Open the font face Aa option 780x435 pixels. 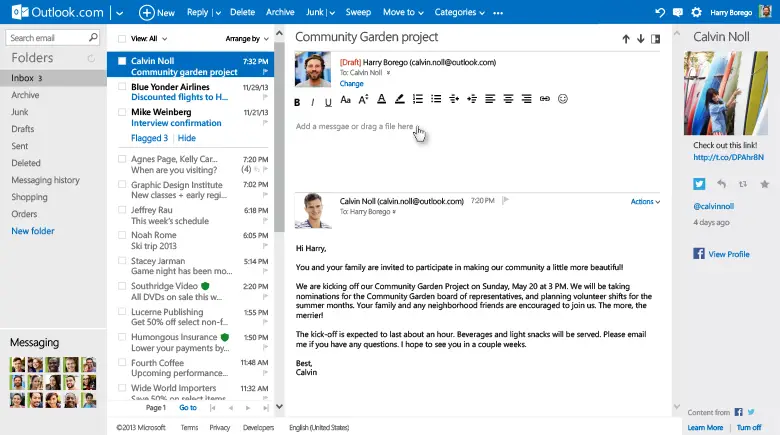pyautogui.click(x=345, y=100)
